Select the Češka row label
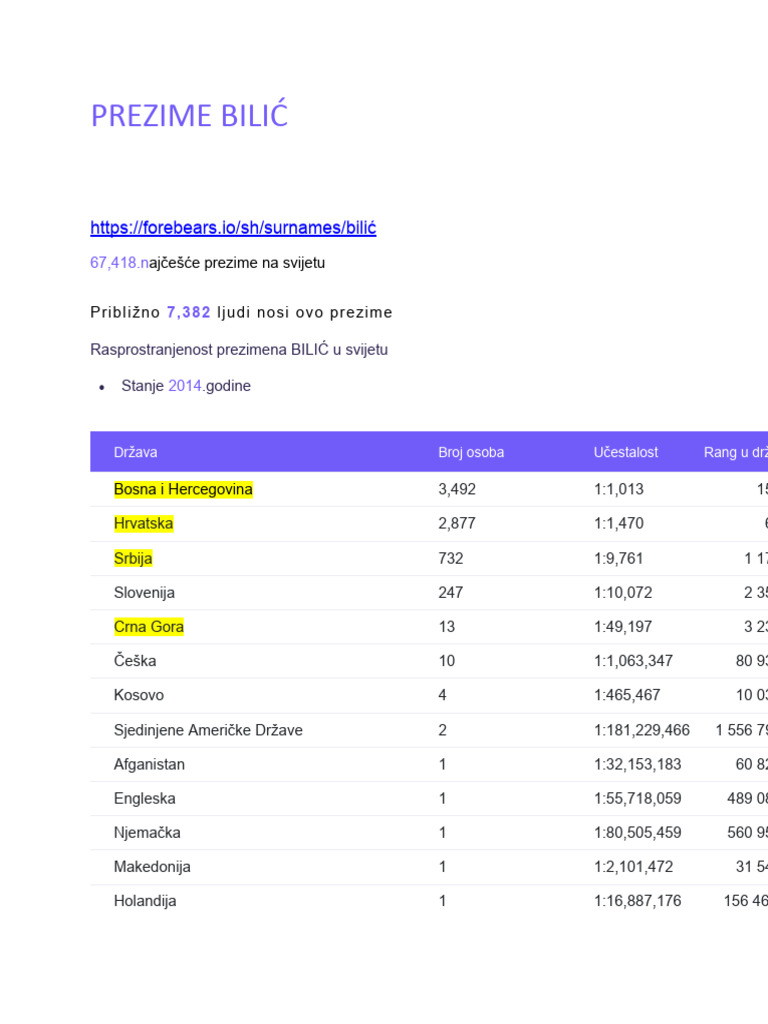This screenshot has width=768, height=1024. click(x=135, y=661)
